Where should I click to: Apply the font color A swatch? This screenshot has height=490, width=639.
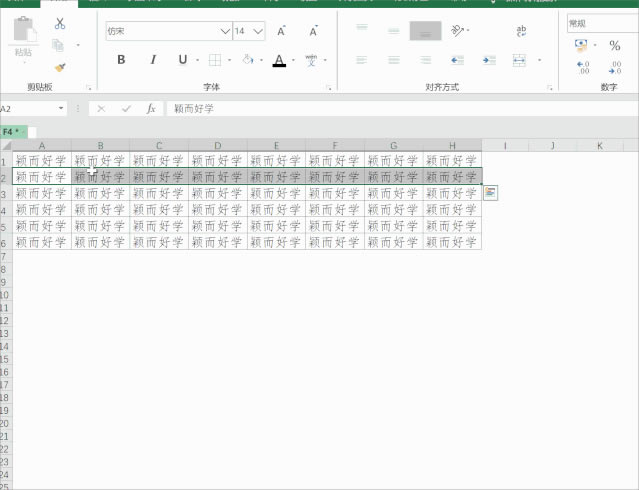[279, 60]
